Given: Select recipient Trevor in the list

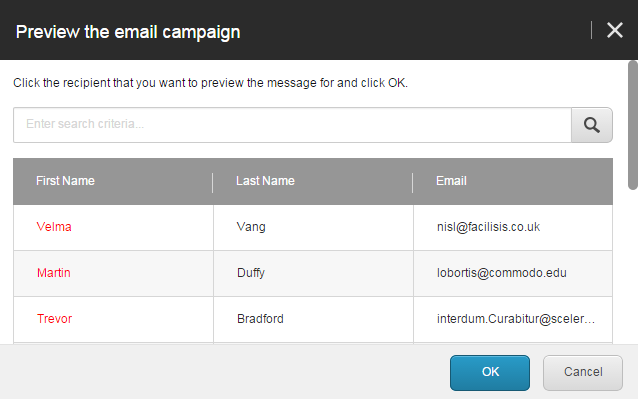Looking at the screenshot, I should click(55, 319).
